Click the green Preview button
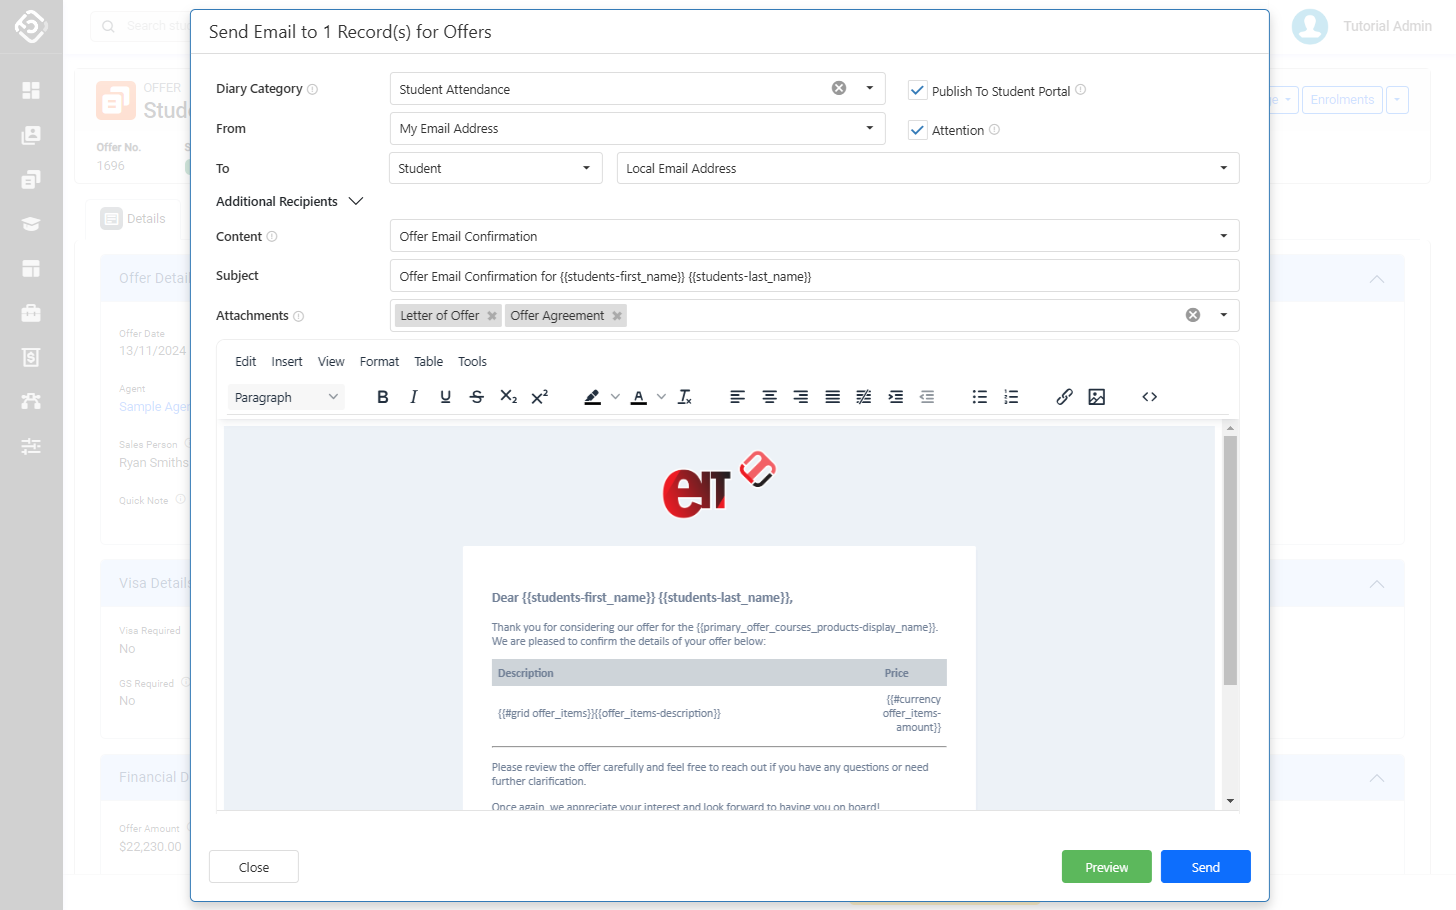This screenshot has height=910, width=1456. 1106,867
